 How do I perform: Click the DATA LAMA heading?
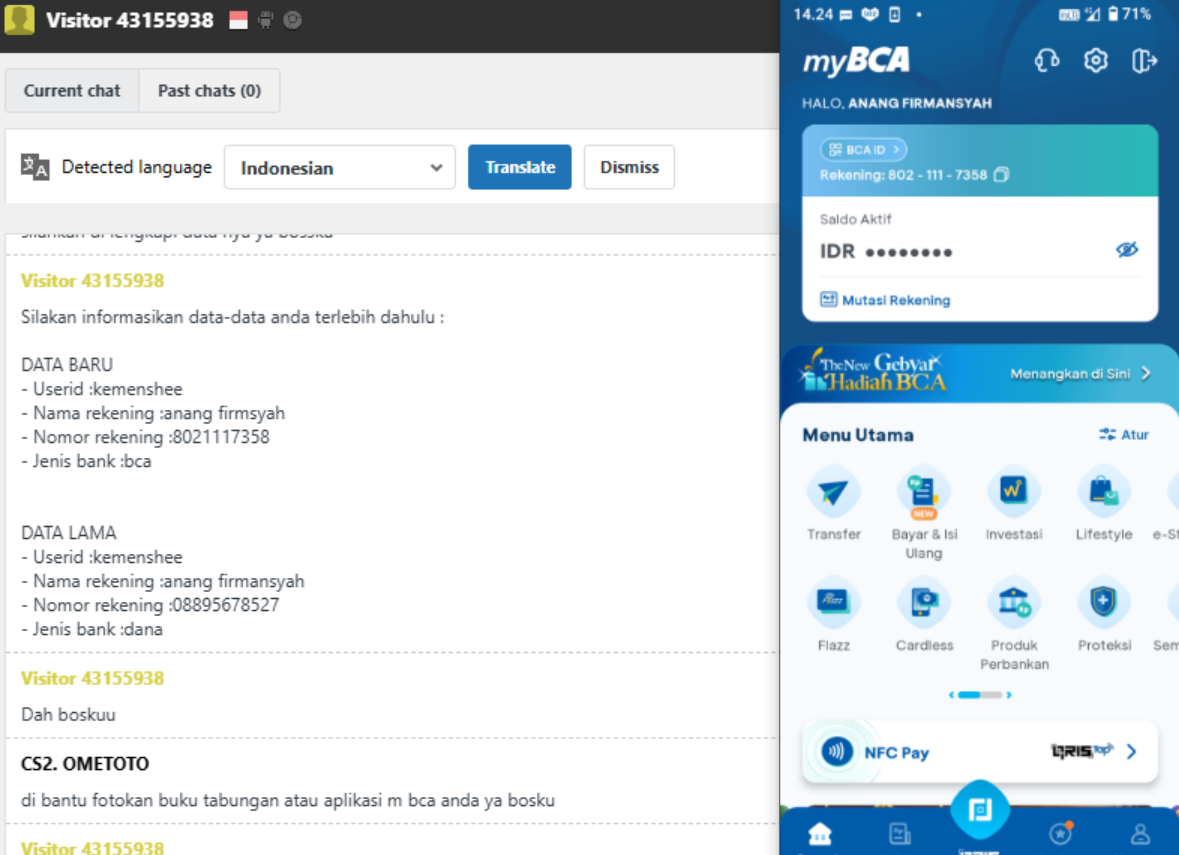(x=68, y=533)
